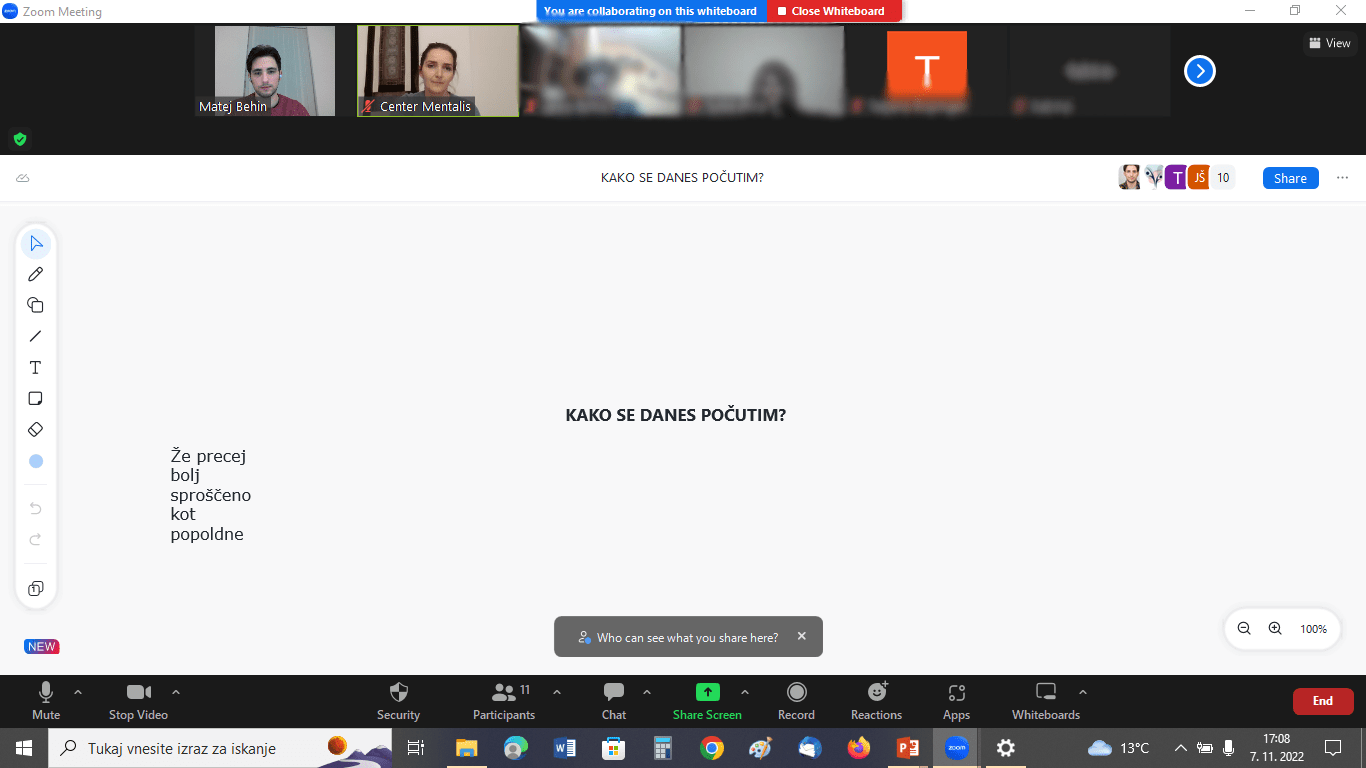
Task: Mute the microphone
Action: 46,700
